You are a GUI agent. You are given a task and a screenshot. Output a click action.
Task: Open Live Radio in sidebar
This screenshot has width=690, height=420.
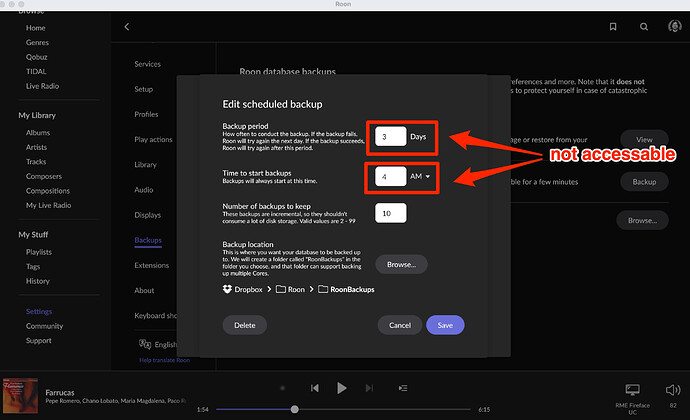42,86
